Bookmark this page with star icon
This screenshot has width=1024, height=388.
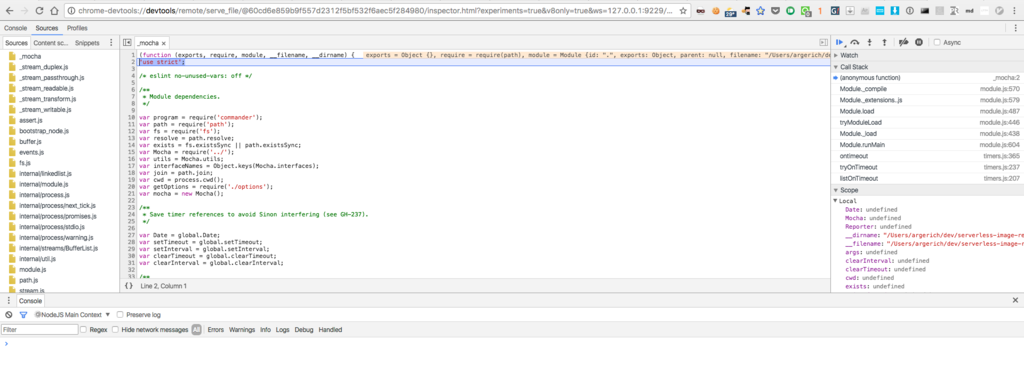click(683, 11)
